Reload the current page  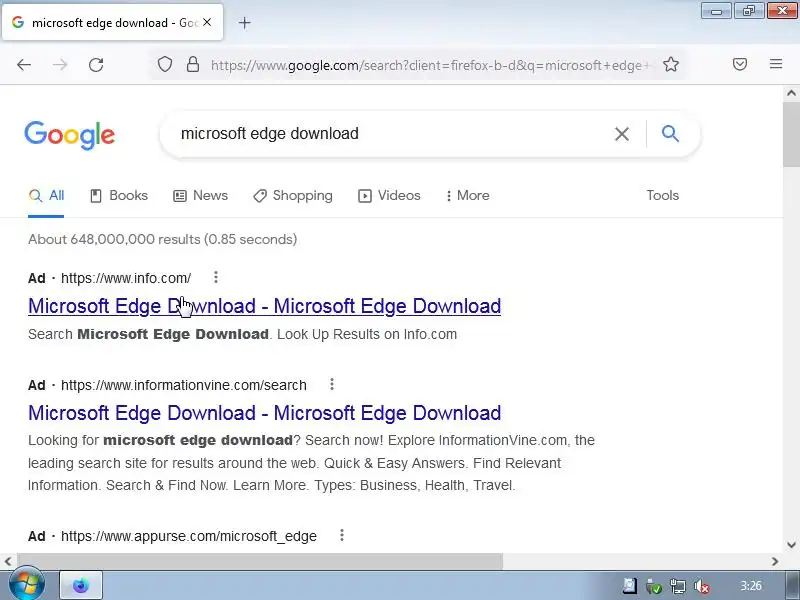96,65
